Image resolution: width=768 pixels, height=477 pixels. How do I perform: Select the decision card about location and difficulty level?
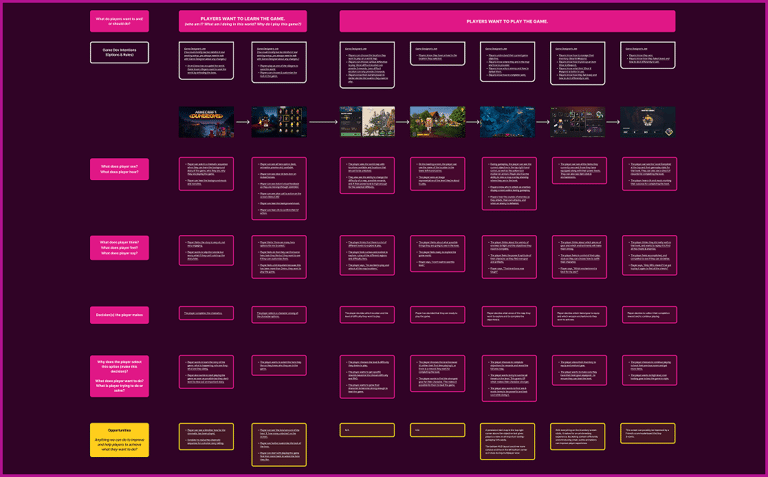coord(367,315)
